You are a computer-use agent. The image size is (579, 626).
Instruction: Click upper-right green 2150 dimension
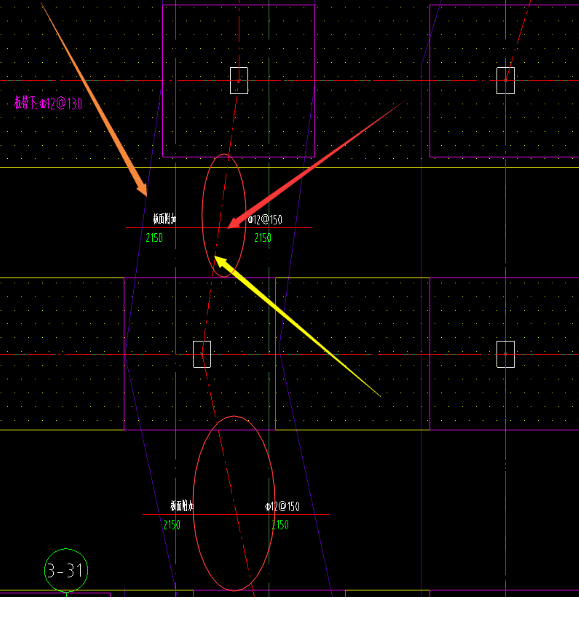(263, 238)
